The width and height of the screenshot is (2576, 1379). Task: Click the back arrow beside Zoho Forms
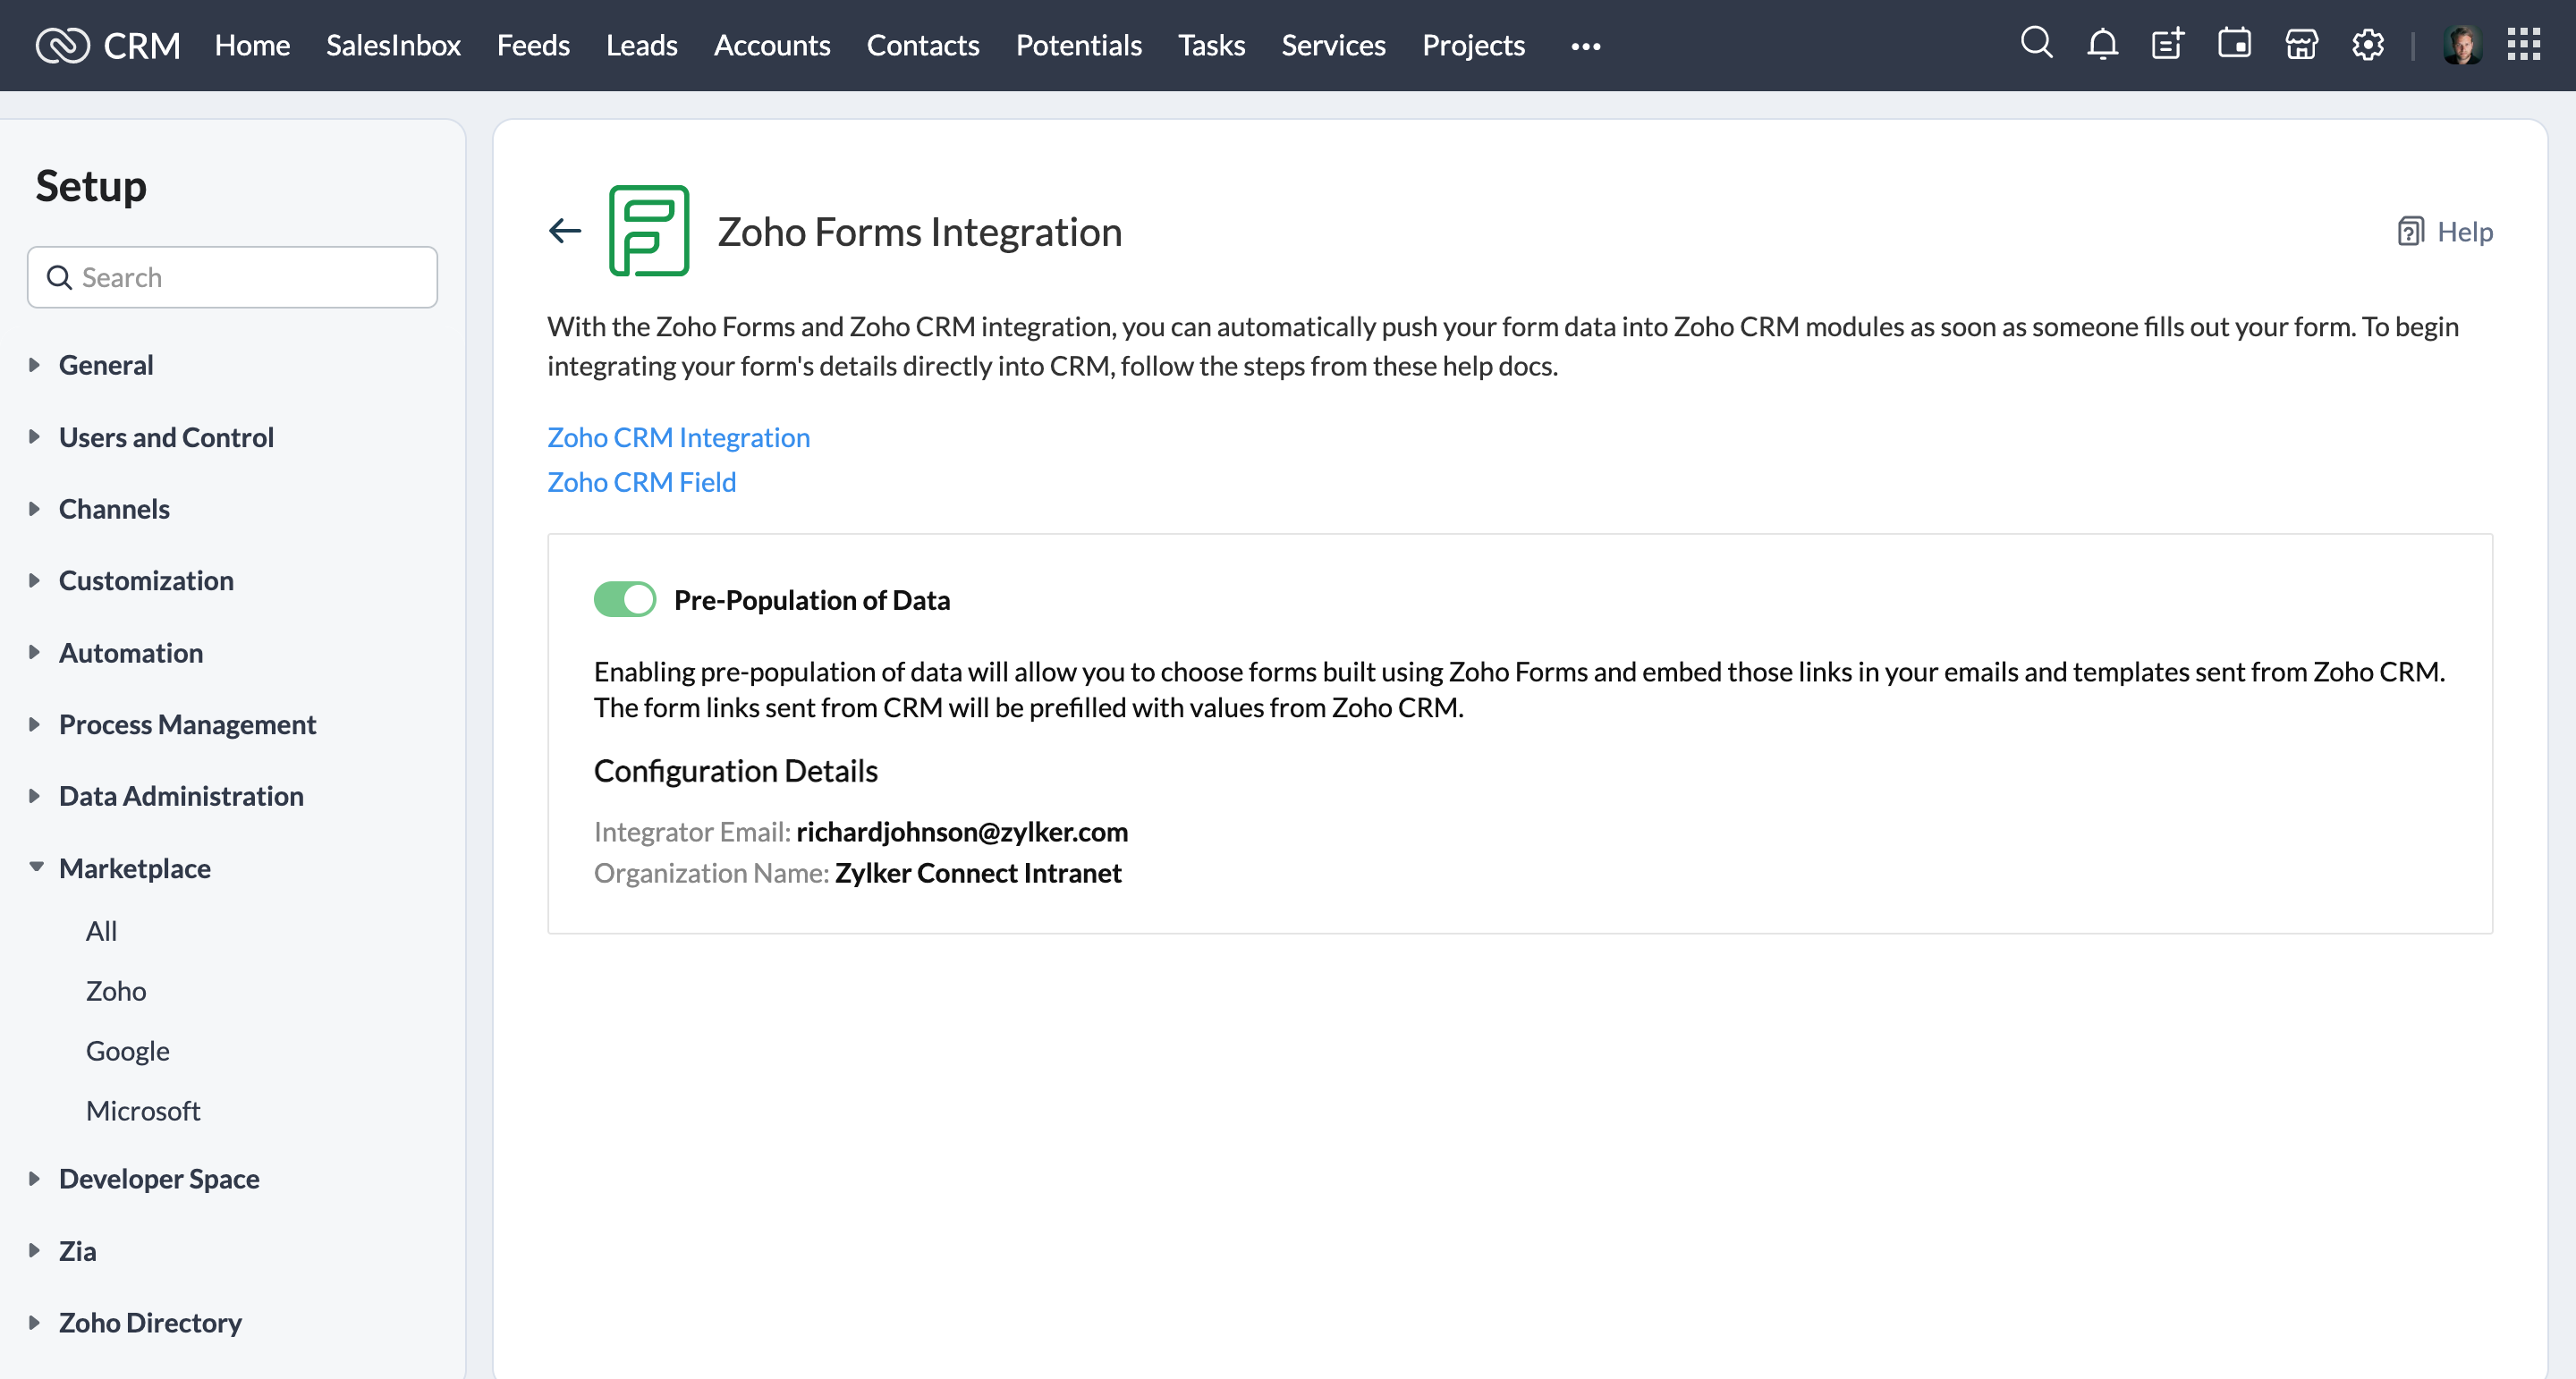565,231
